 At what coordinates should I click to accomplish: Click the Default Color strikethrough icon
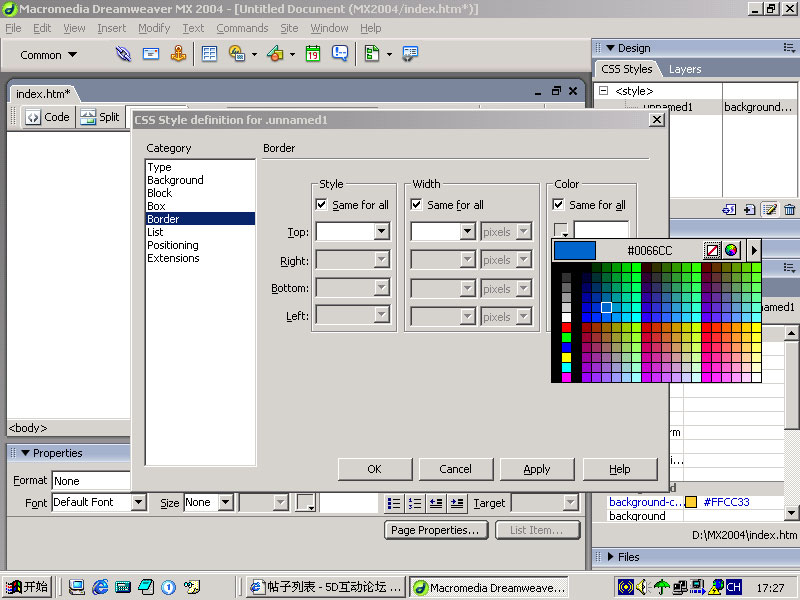coord(712,250)
